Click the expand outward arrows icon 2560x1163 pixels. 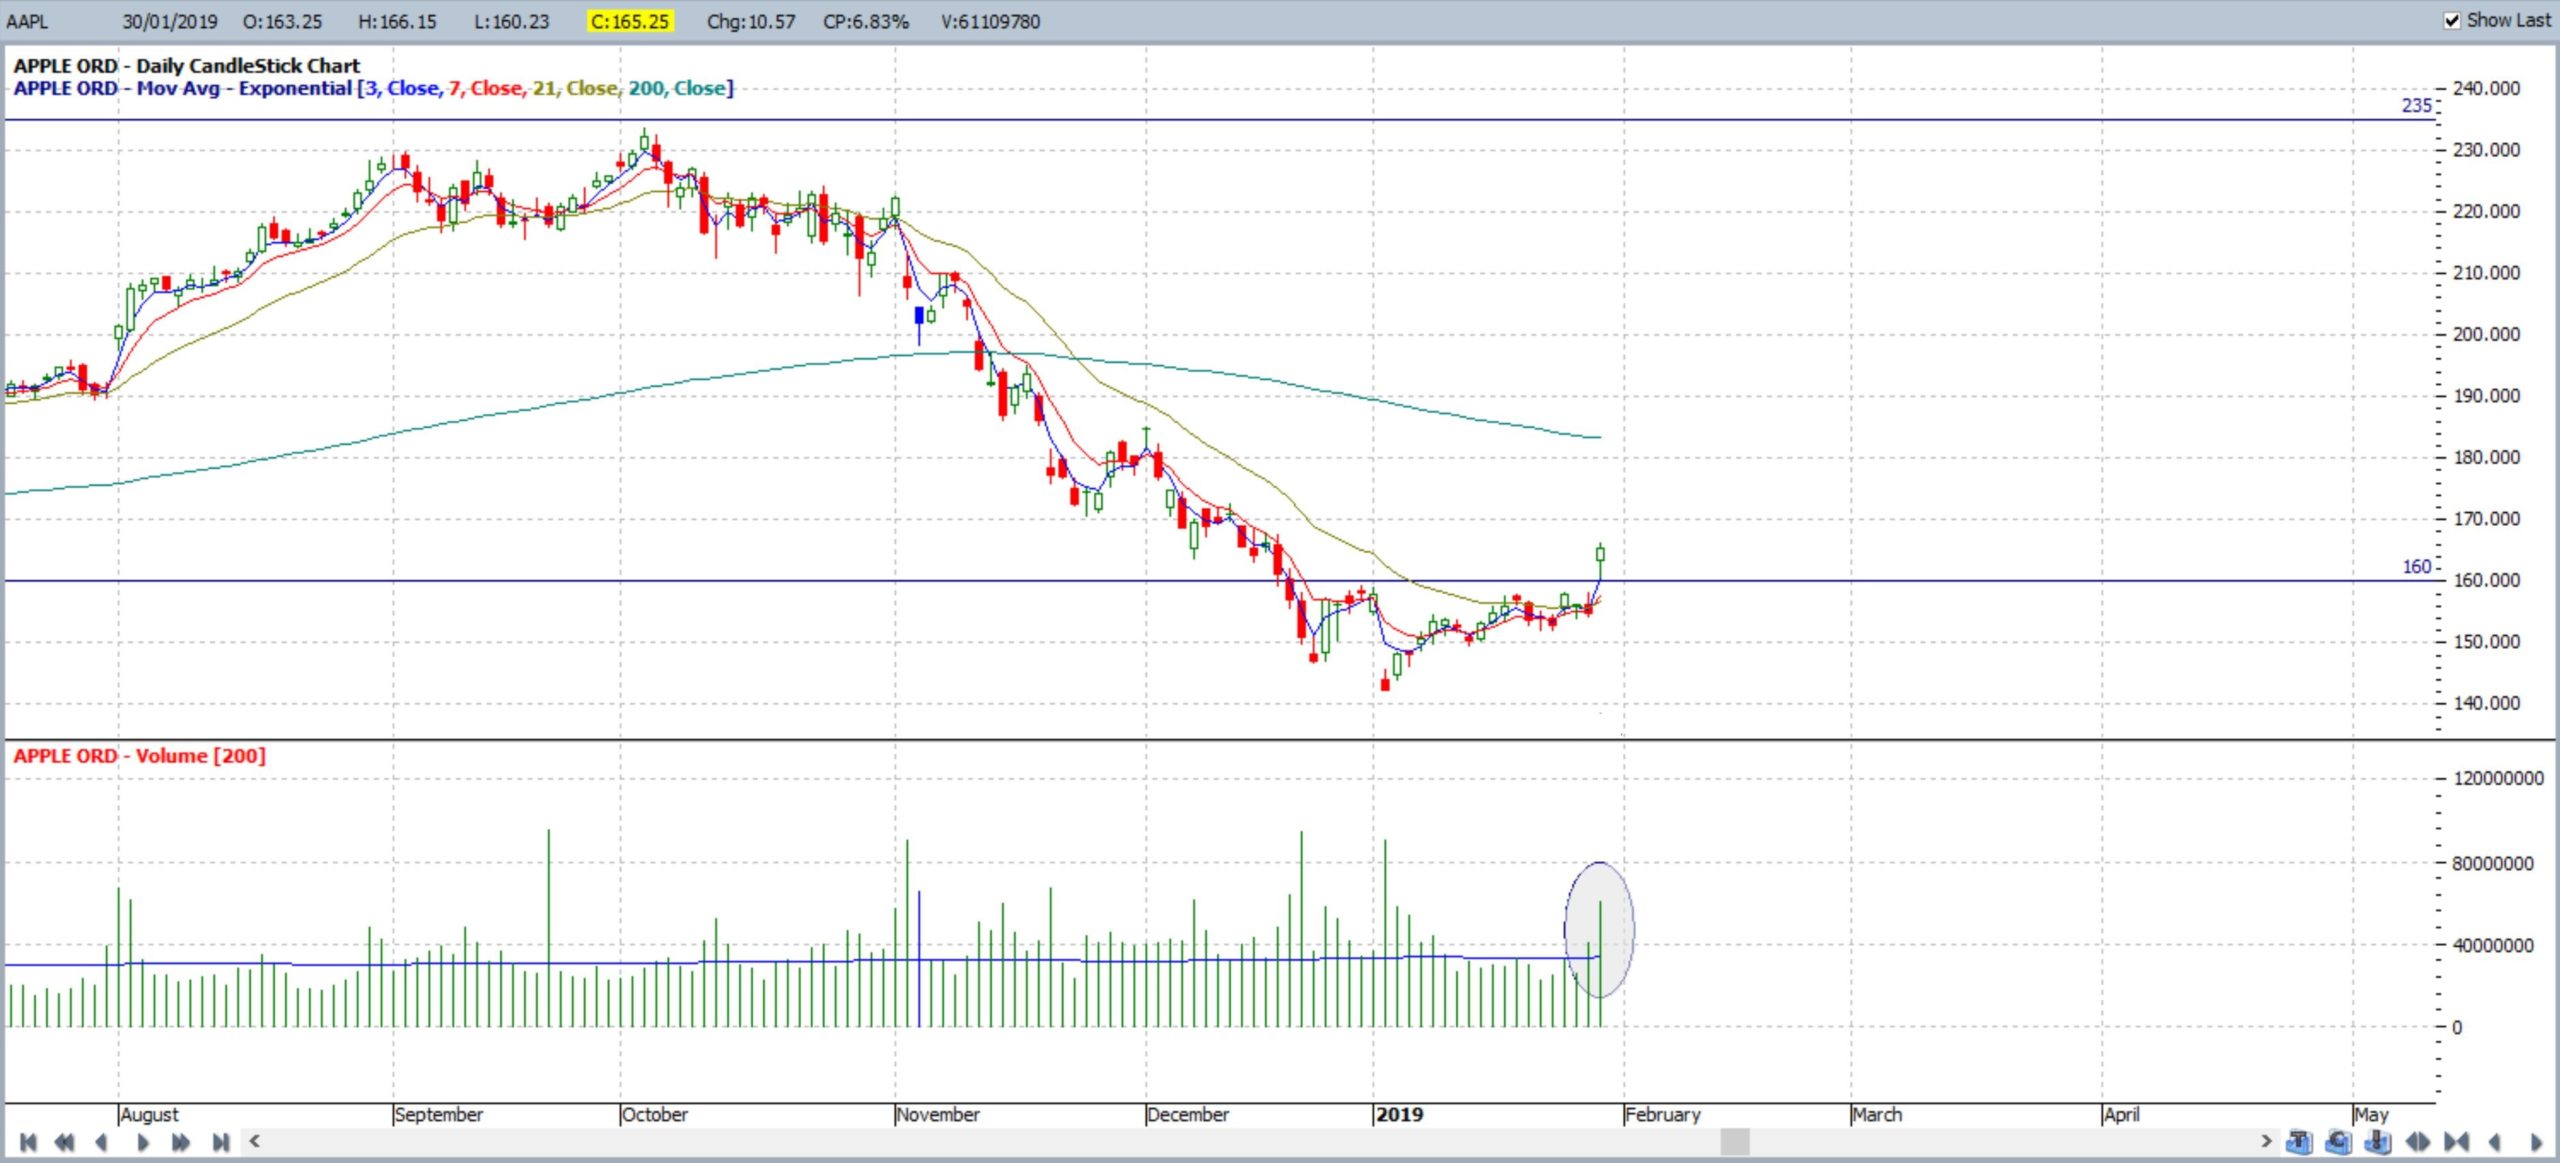2418,1141
